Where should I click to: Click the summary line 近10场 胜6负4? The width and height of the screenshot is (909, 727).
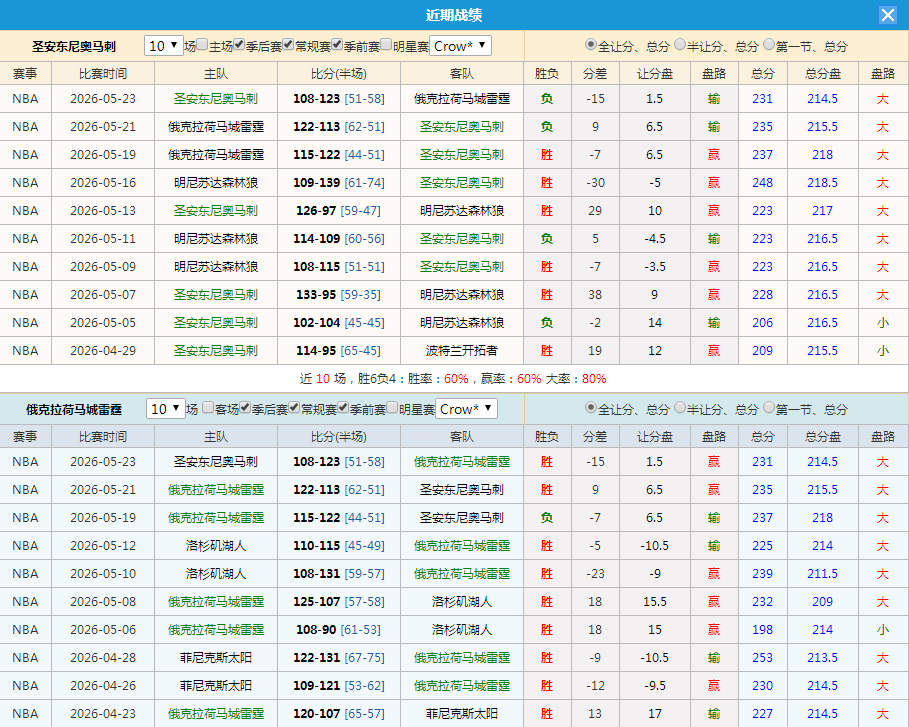click(x=453, y=379)
